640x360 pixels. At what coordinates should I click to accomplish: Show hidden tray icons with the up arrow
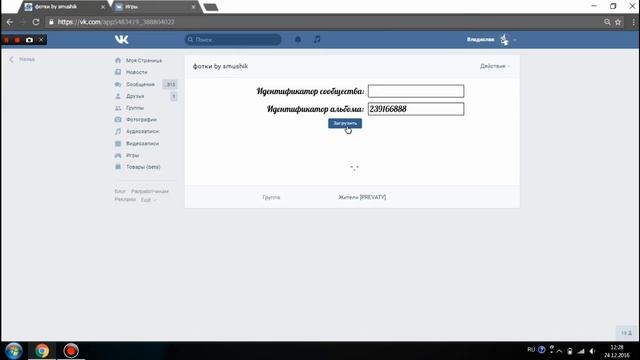[560, 351]
